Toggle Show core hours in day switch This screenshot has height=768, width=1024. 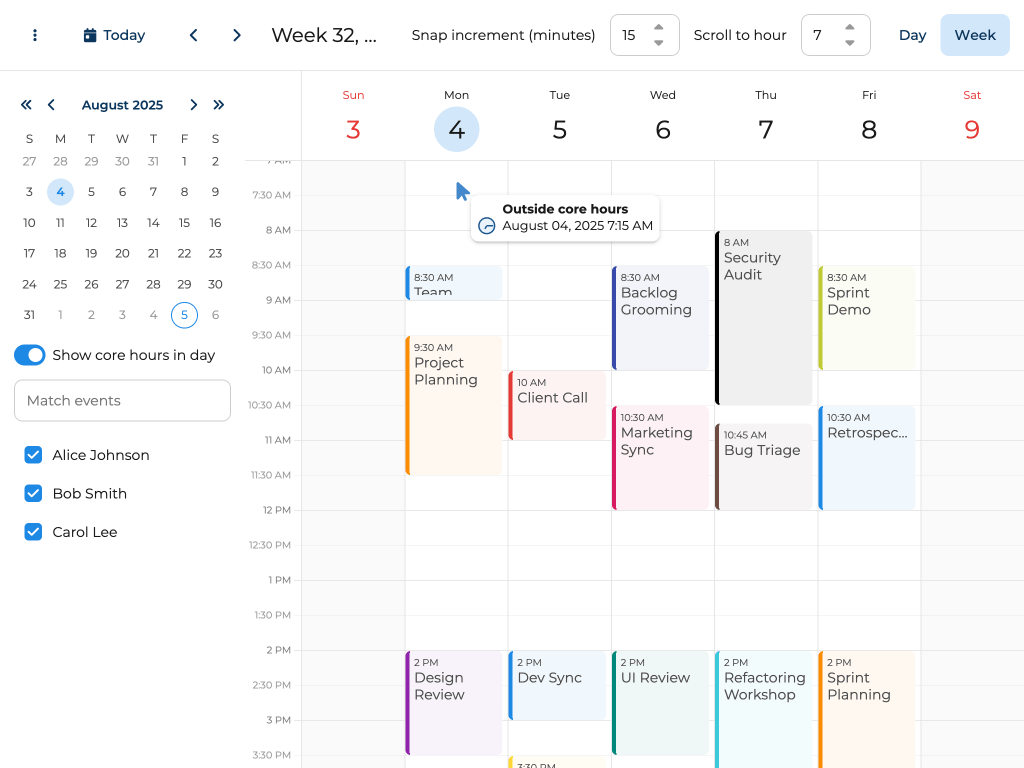[x=30, y=355]
